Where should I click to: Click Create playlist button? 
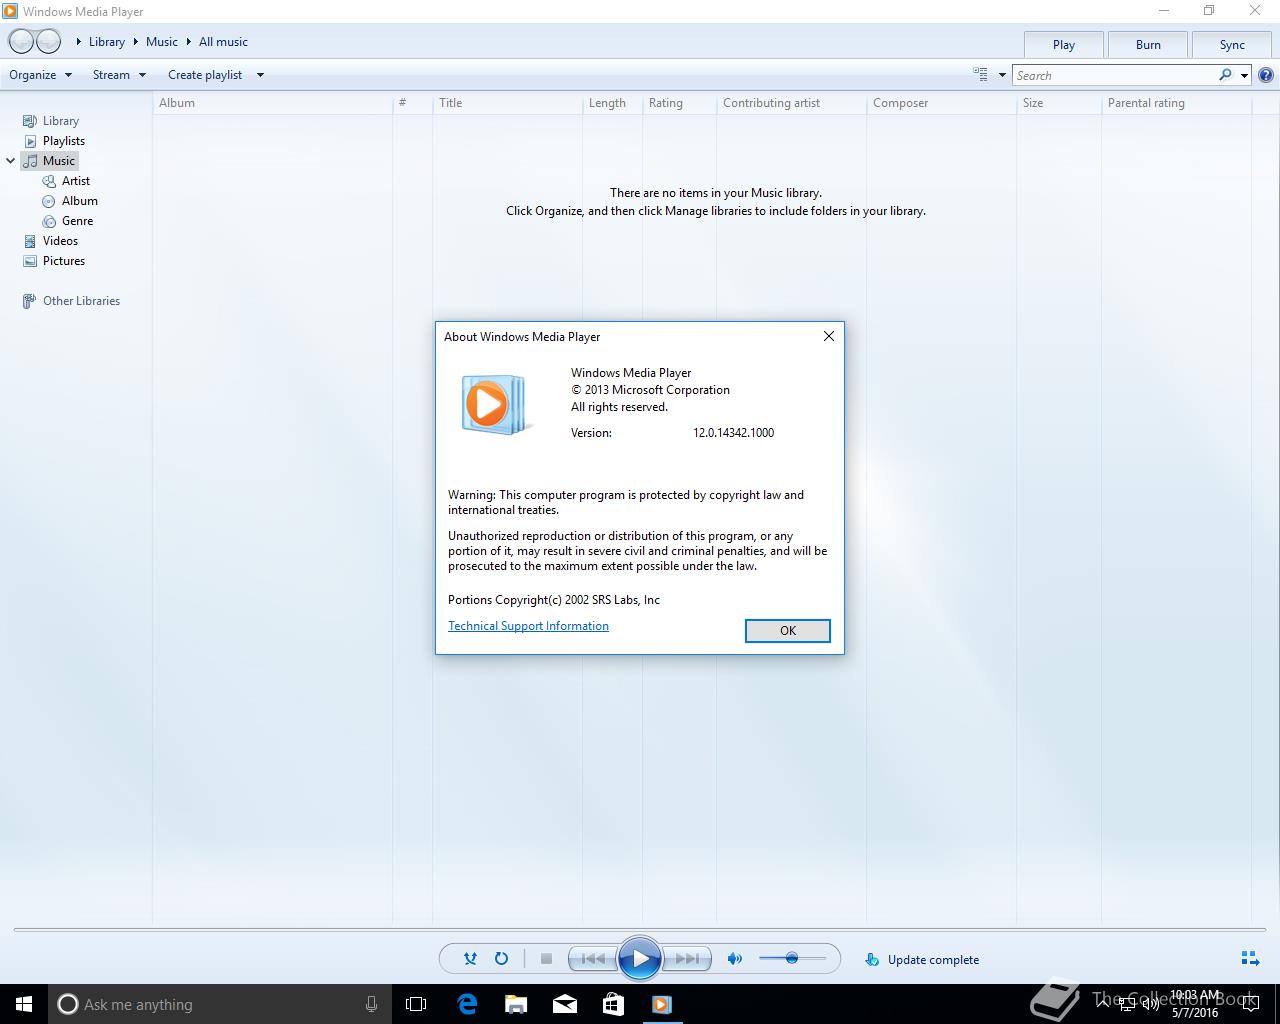[205, 75]
